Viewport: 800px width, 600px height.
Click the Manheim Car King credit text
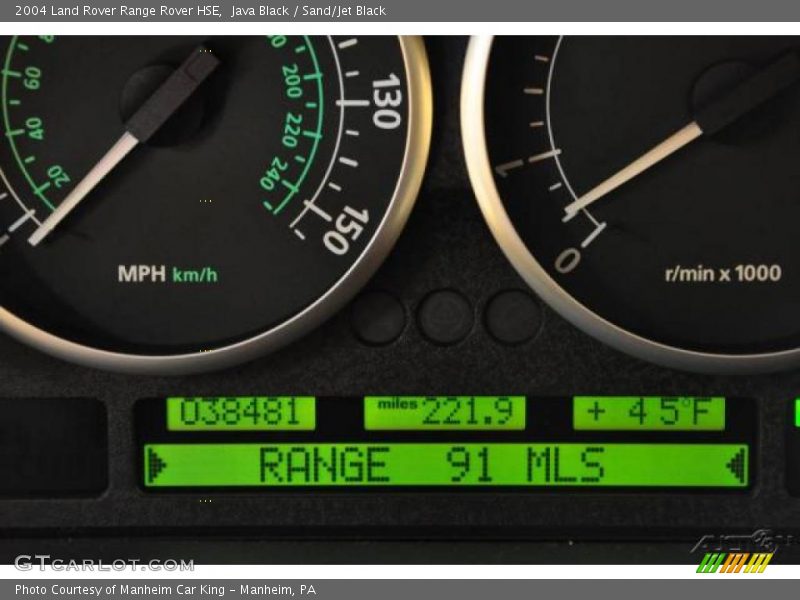[x=165, y=589]
